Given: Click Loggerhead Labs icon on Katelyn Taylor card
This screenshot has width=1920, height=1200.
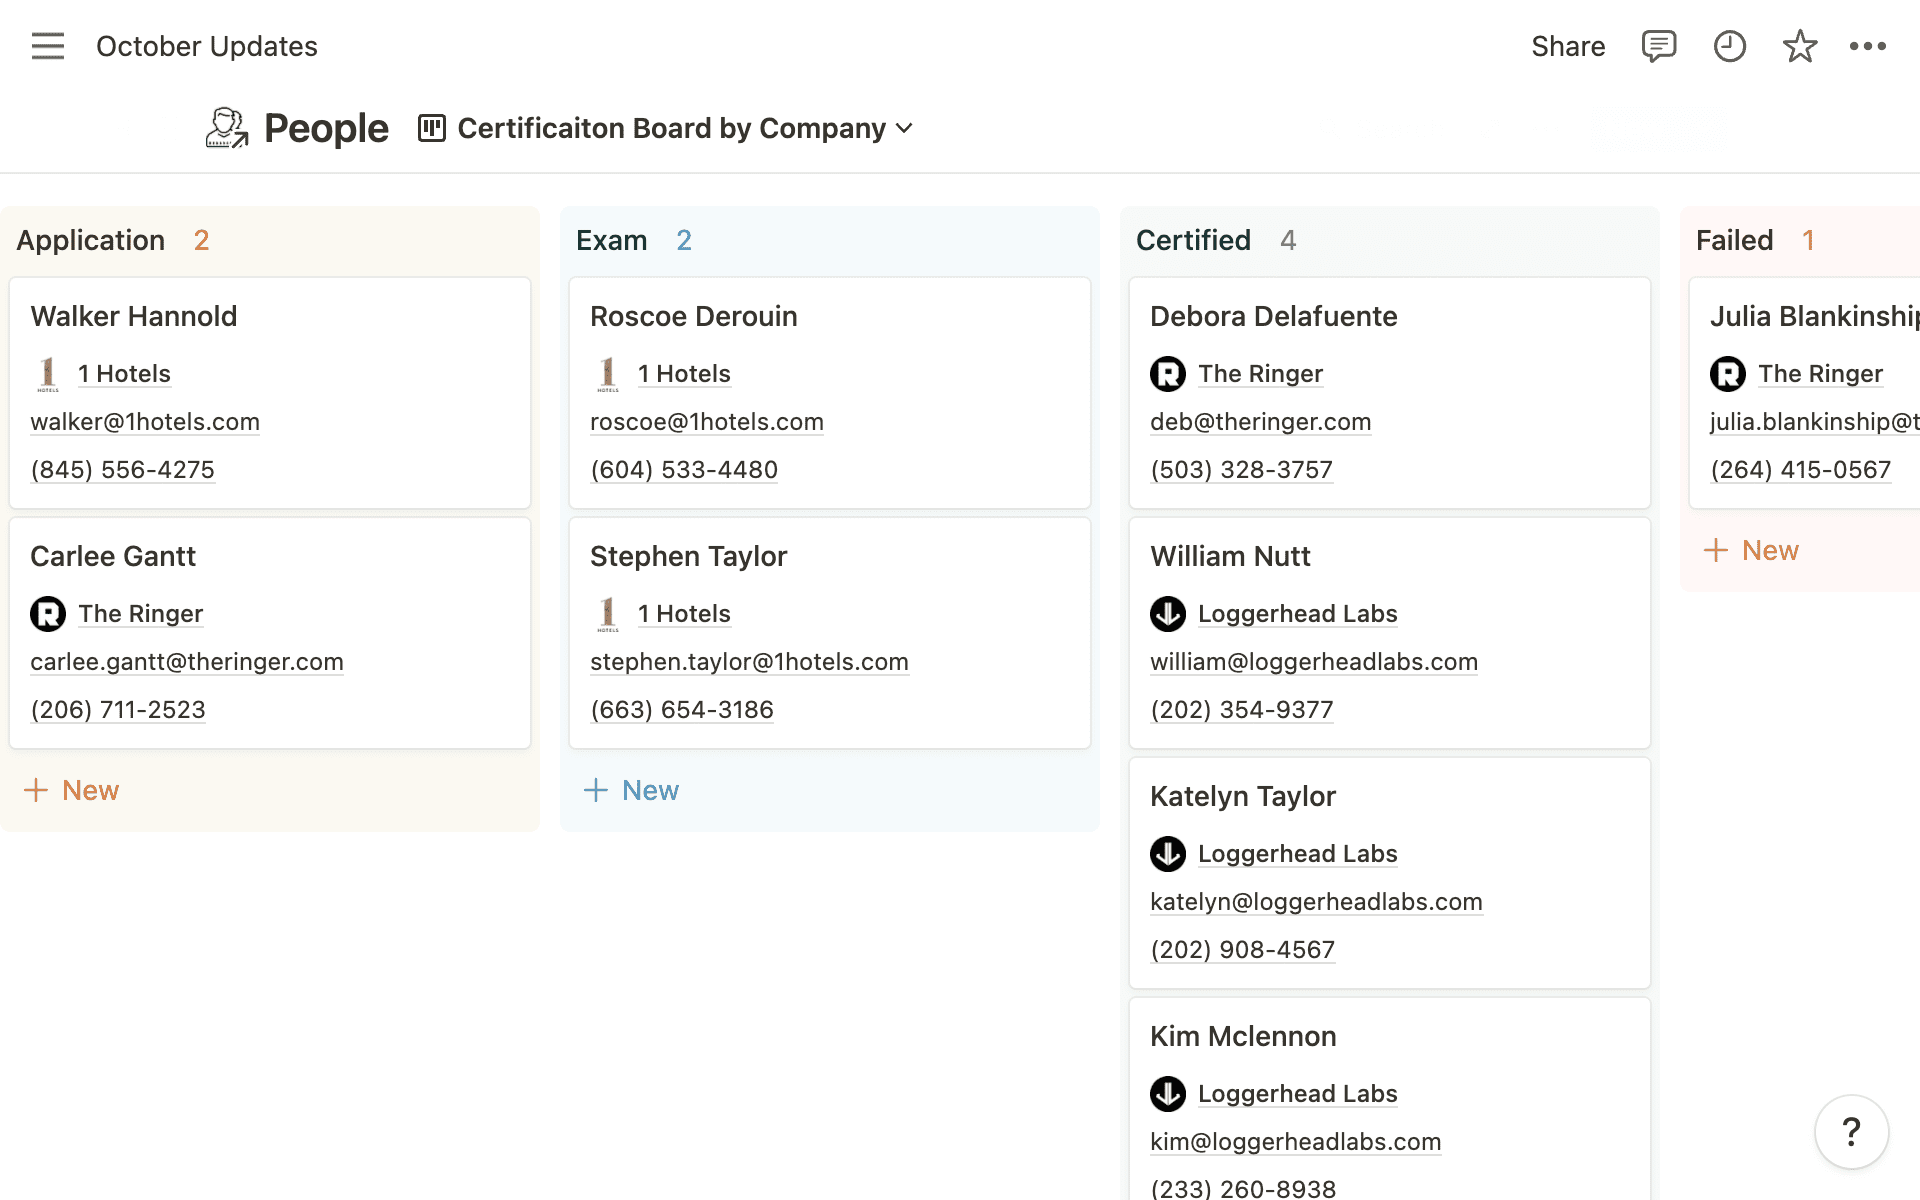Looking at the screenshot, I should pyautogui.click(x=1168, y=853).
